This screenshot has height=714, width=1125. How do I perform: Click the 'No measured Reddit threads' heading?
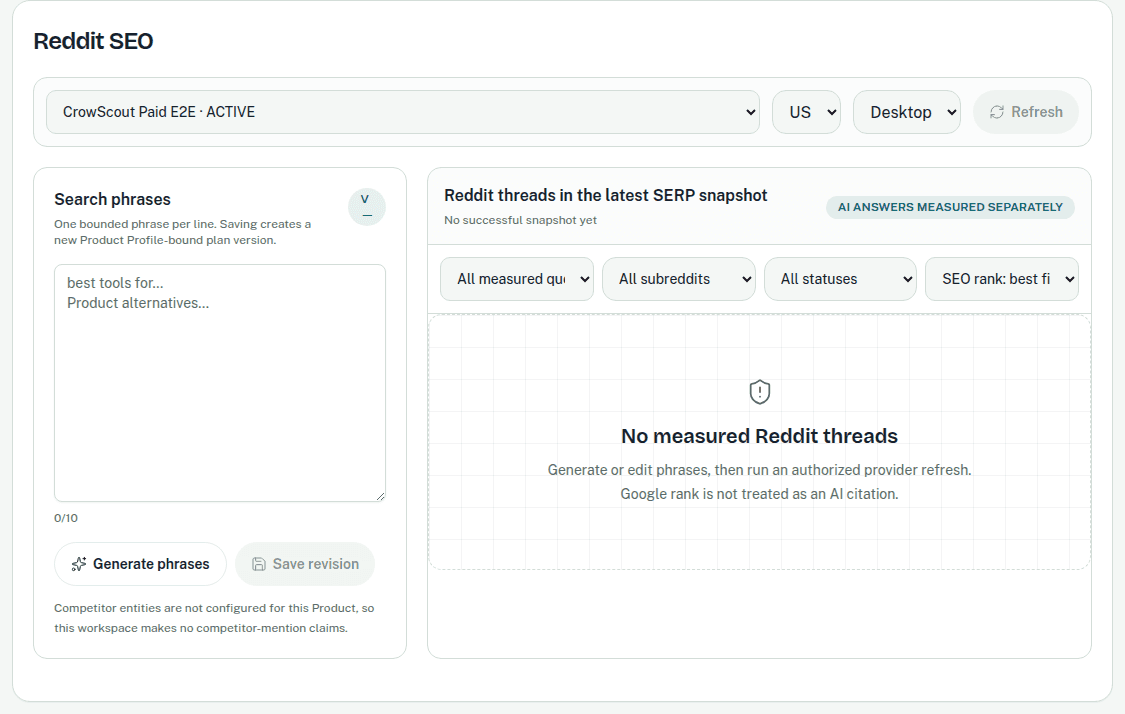[759, 436]
